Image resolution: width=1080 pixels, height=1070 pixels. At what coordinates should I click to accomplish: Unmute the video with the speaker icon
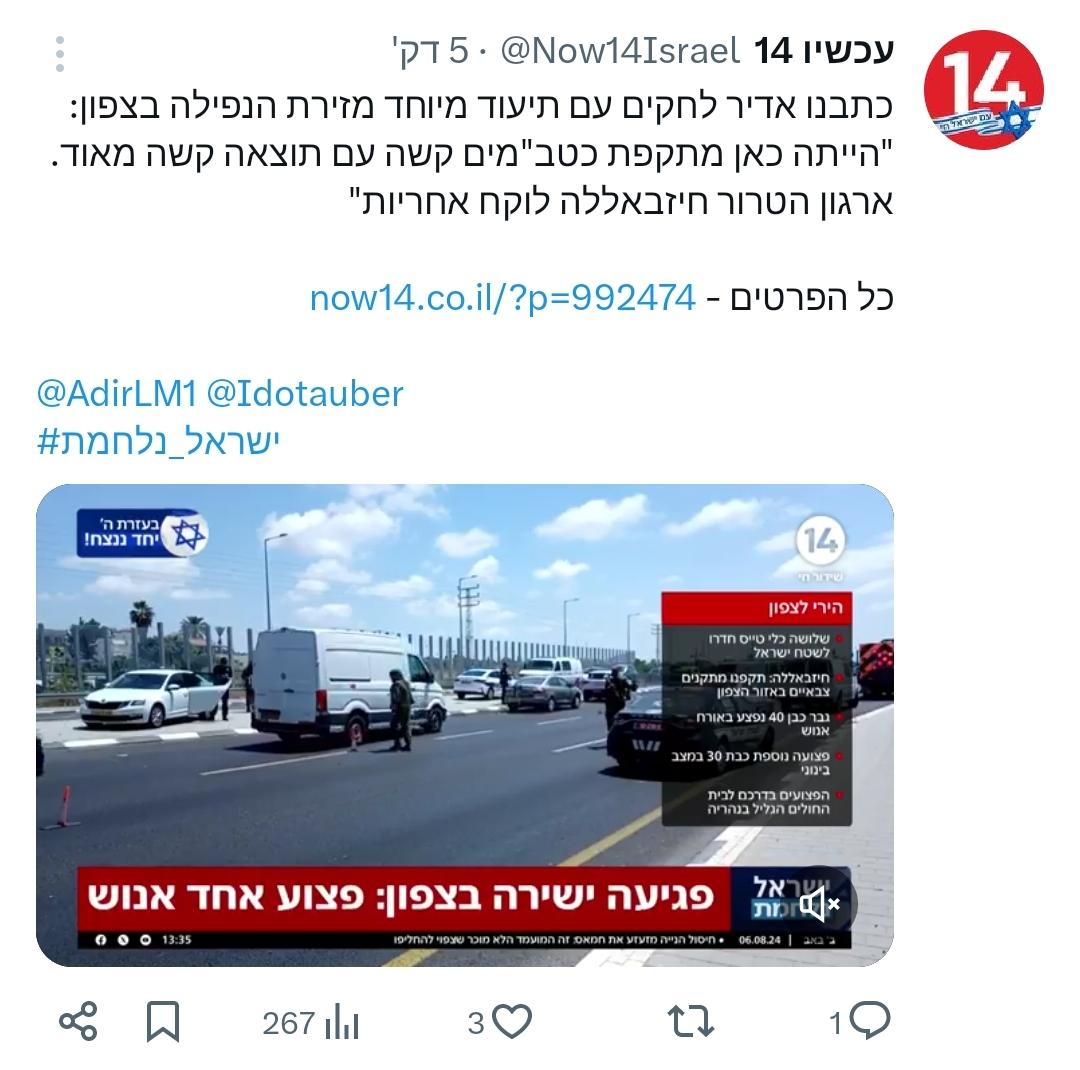pos(820,903)
